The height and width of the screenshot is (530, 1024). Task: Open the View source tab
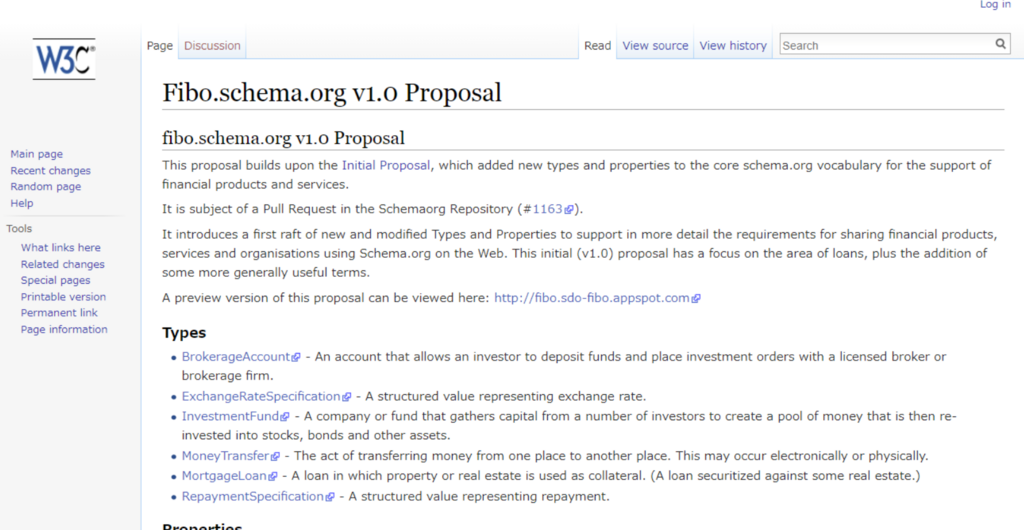point(655,46)
